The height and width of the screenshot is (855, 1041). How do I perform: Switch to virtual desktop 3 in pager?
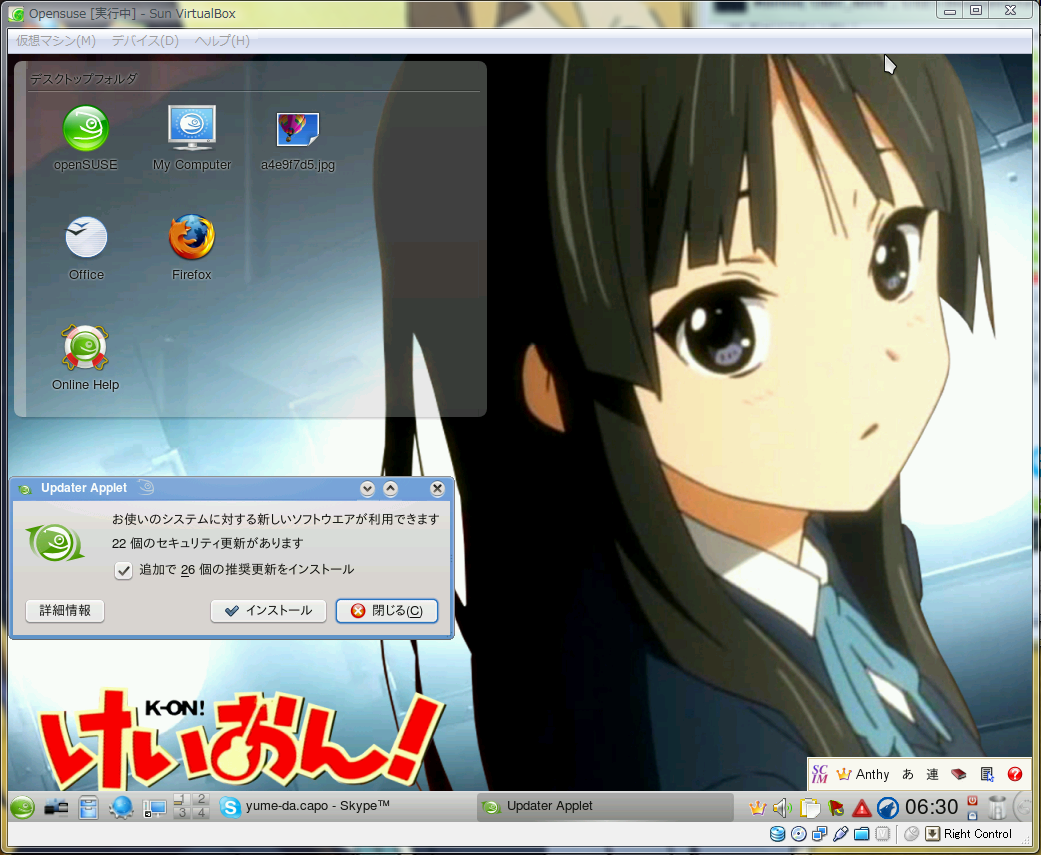point(182,813)
